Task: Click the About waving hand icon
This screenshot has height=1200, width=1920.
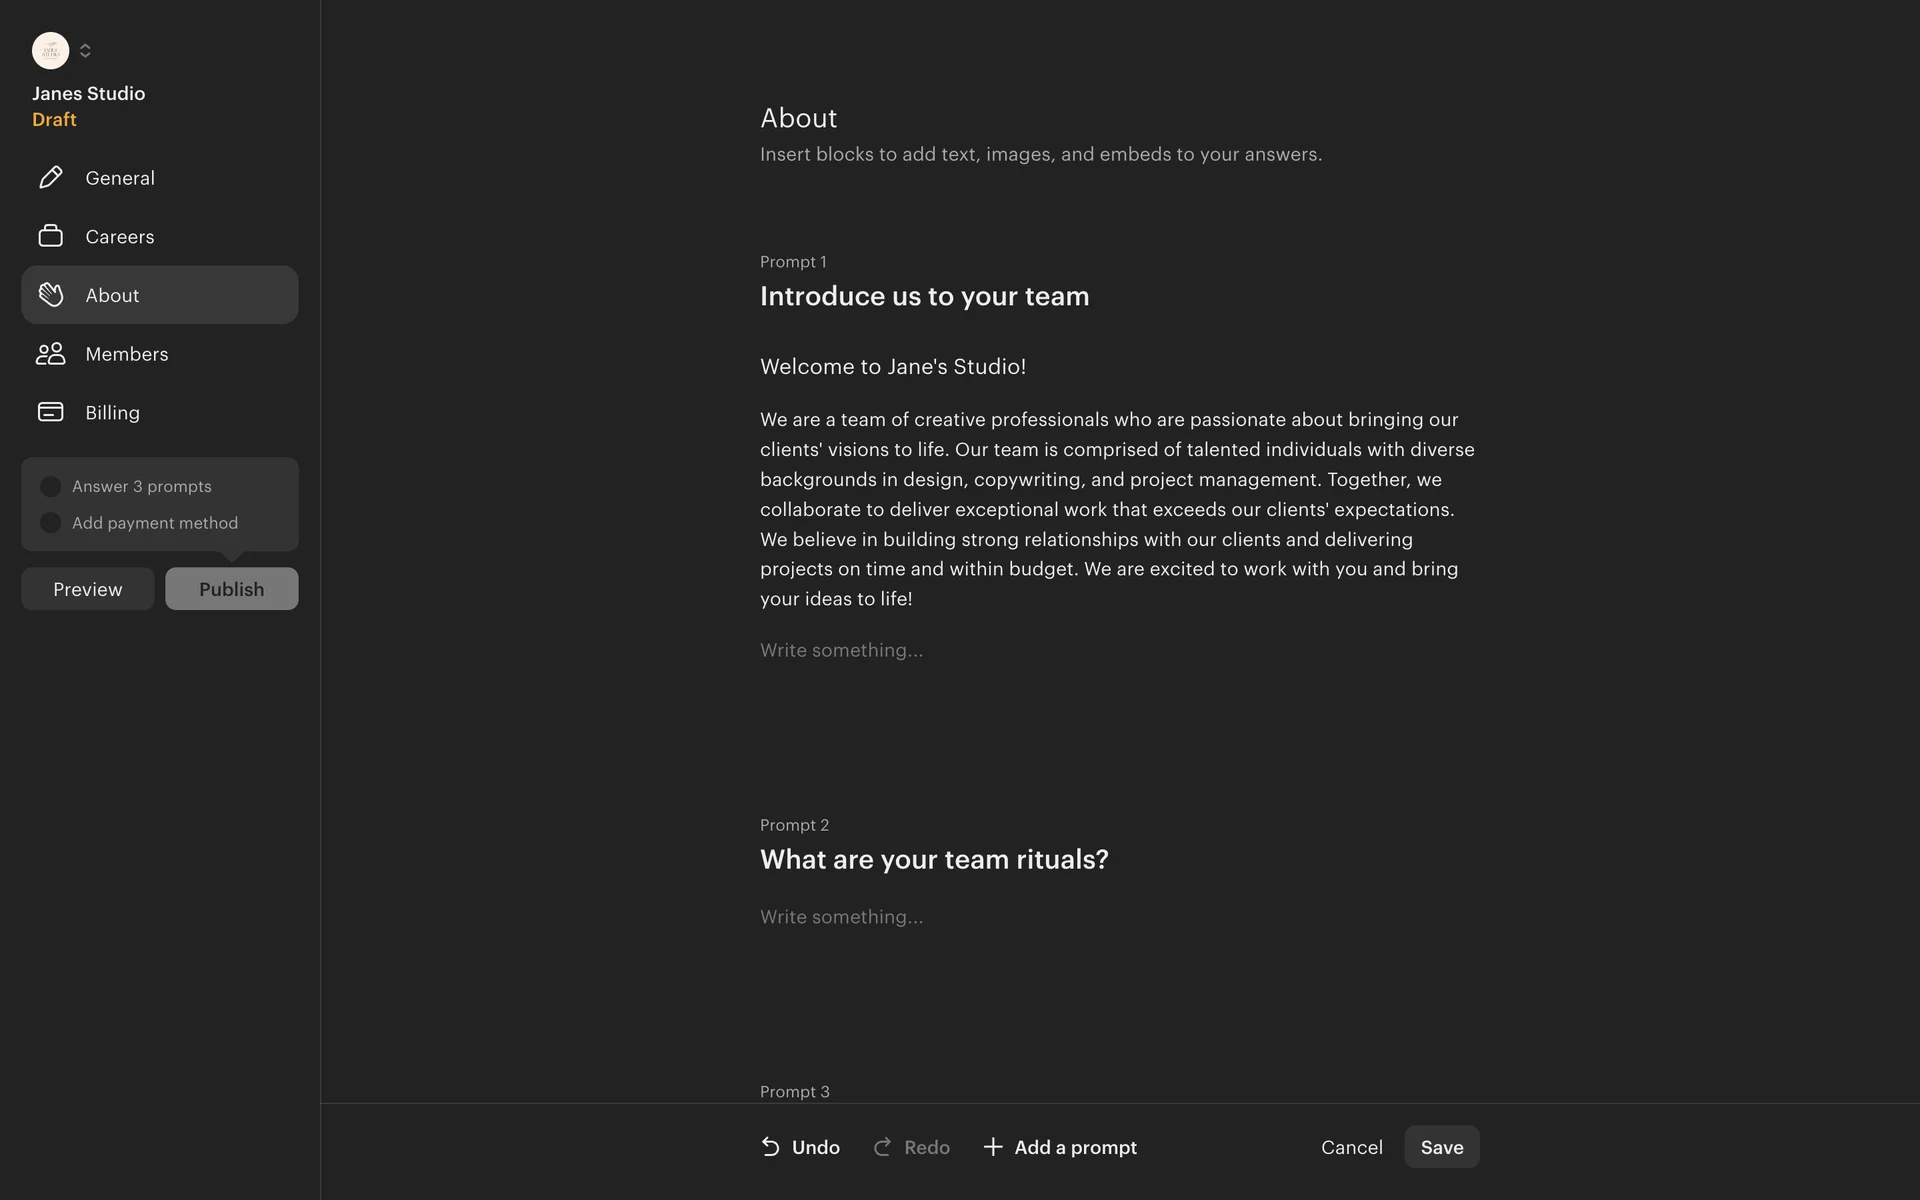Action: pos(51,295)
